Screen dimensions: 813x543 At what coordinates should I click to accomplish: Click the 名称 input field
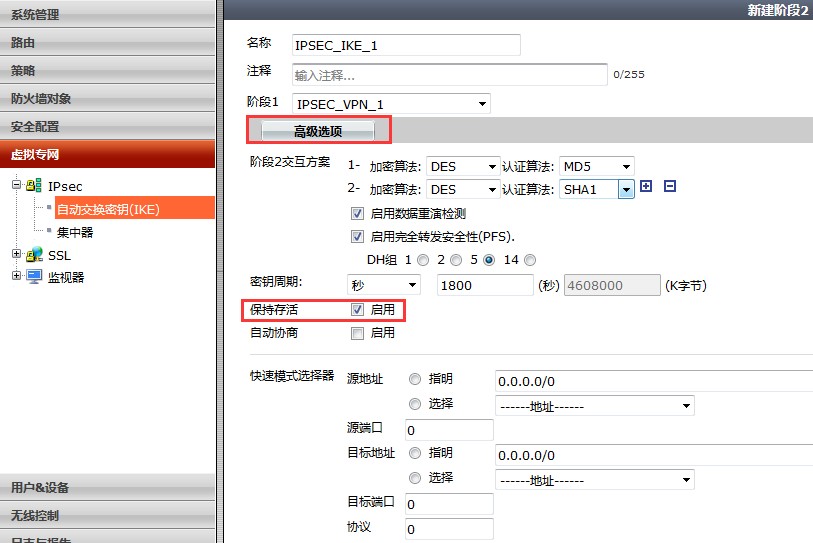tap(406, 45)
